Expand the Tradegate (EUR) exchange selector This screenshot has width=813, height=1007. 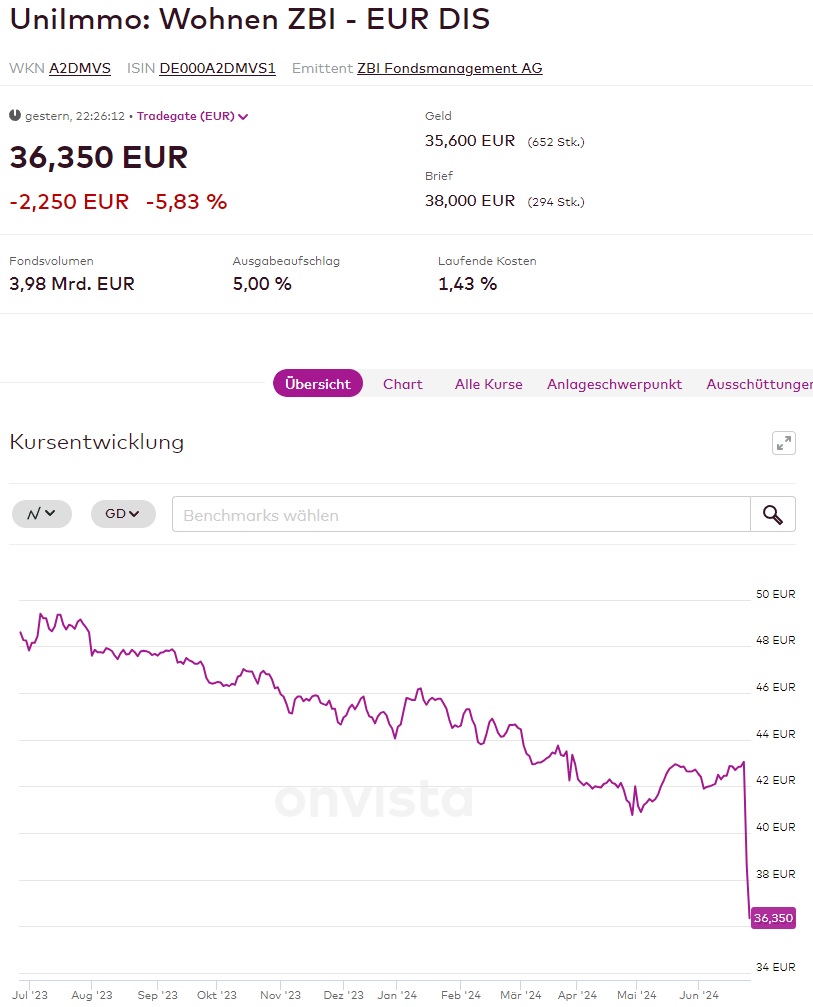click(192, 116)
